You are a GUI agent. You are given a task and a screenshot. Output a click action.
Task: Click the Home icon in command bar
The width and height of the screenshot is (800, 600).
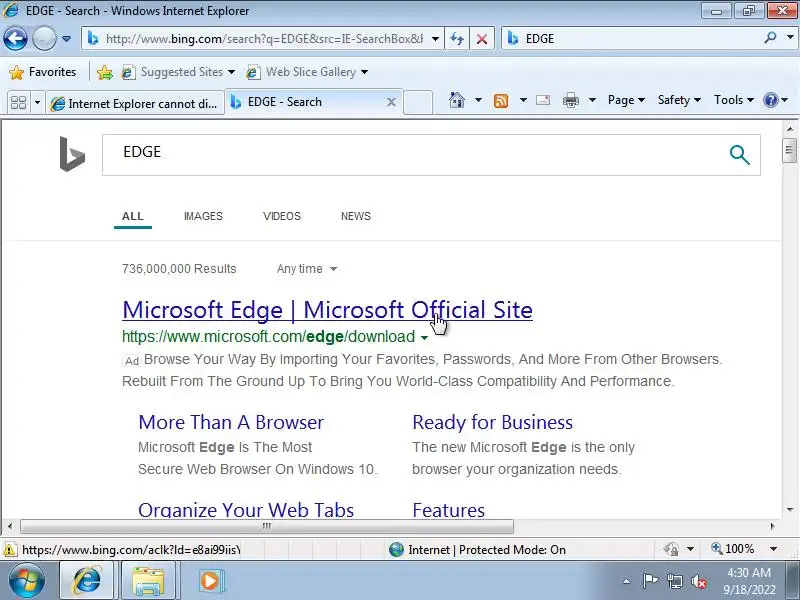click(x=457, y=100)
